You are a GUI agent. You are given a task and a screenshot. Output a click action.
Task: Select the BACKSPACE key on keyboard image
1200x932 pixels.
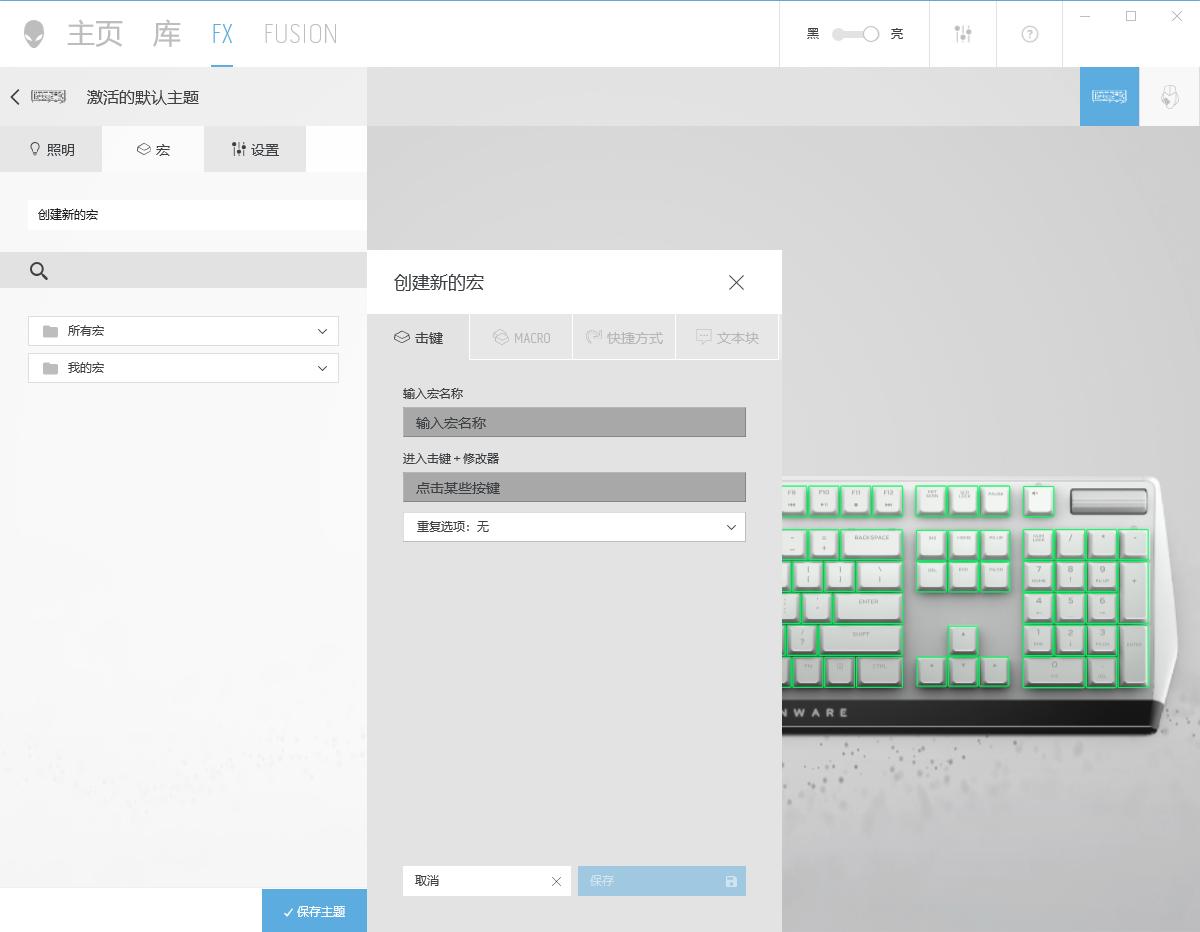(x=871, y=543)
